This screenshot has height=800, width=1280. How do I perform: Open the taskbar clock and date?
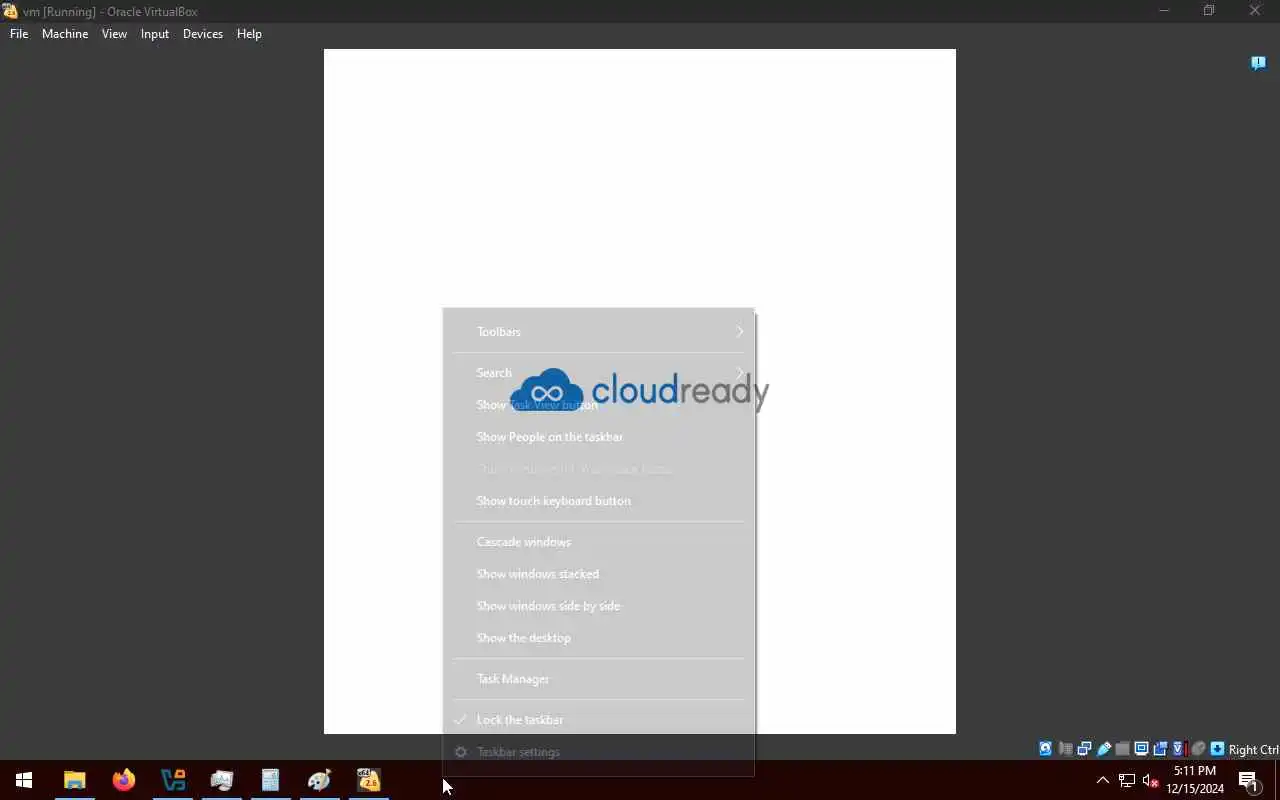coord(1195,780)
